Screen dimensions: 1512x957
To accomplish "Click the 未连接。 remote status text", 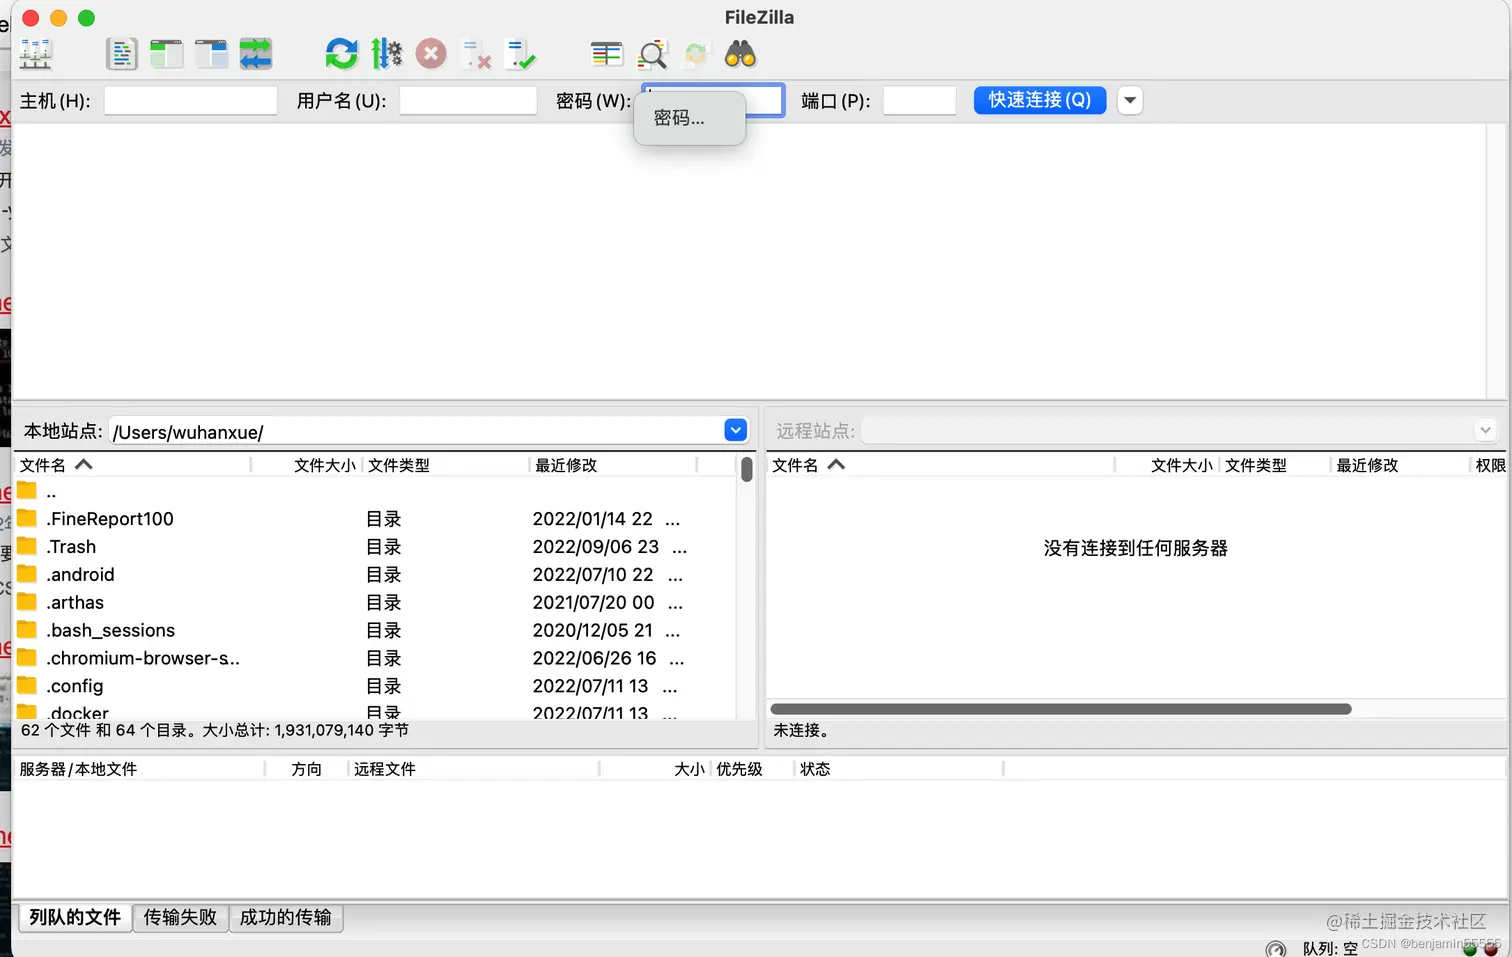I will point(801,730).
